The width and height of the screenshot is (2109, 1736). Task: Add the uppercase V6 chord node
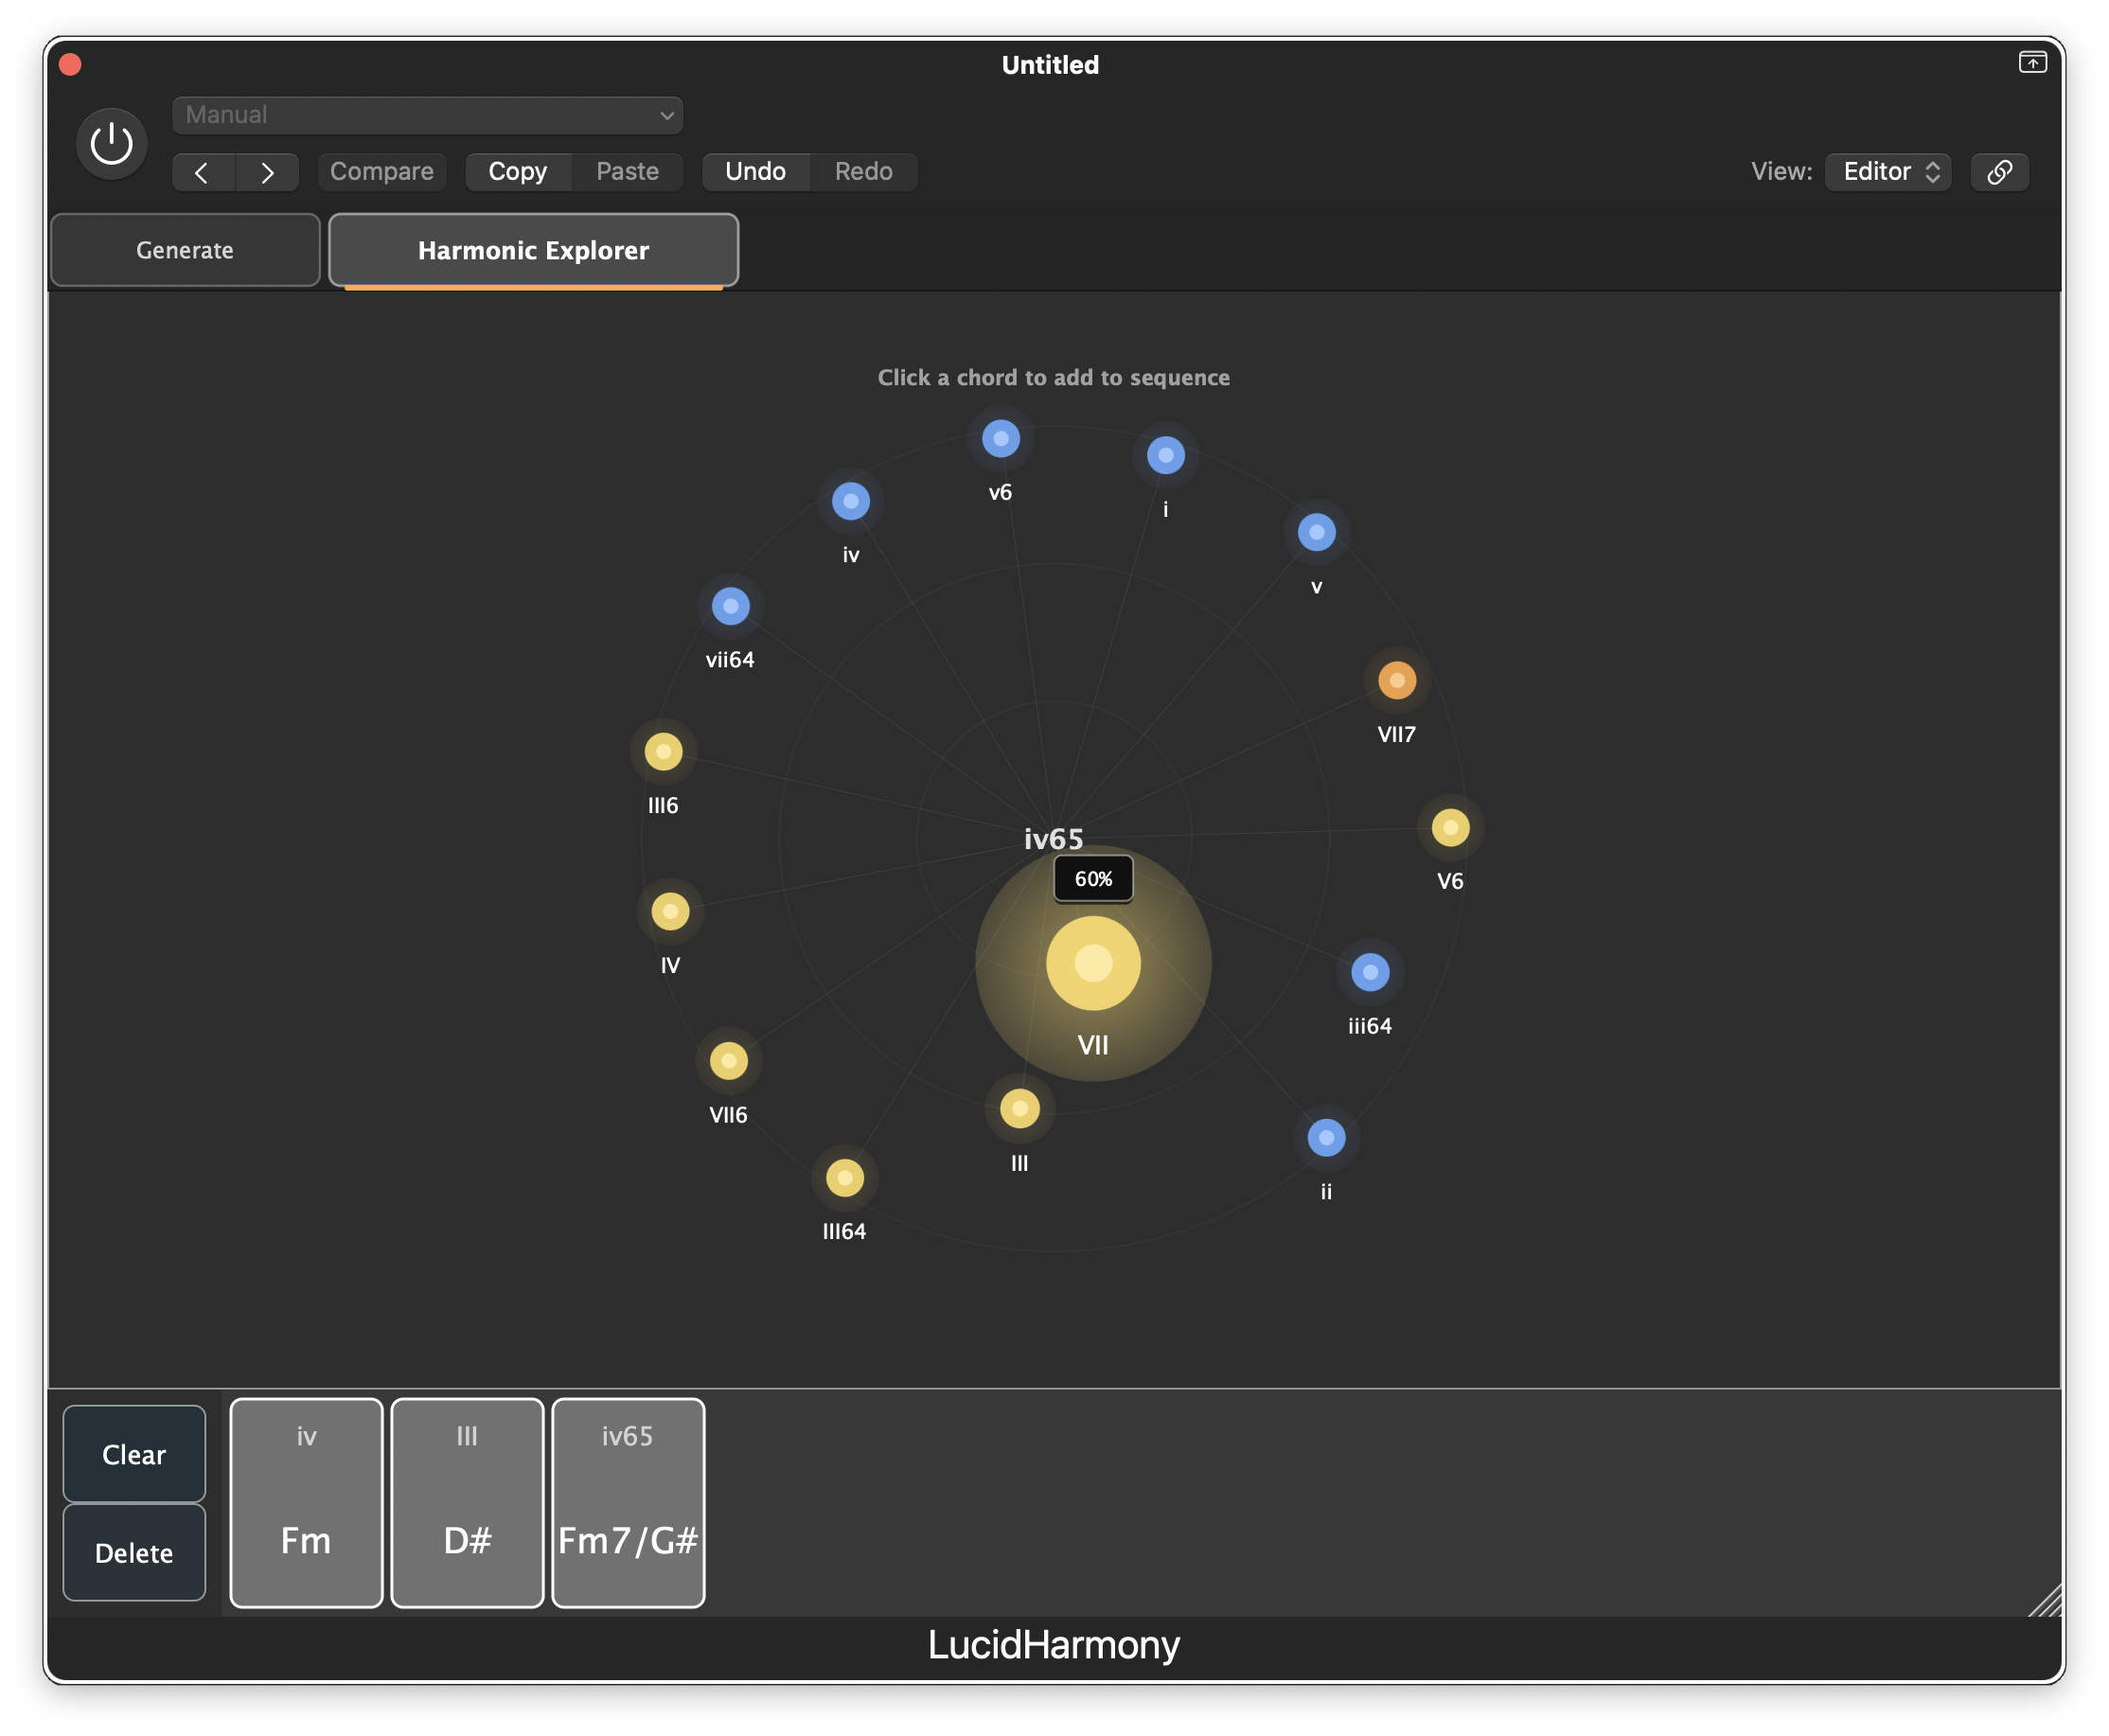point(1451,828)
